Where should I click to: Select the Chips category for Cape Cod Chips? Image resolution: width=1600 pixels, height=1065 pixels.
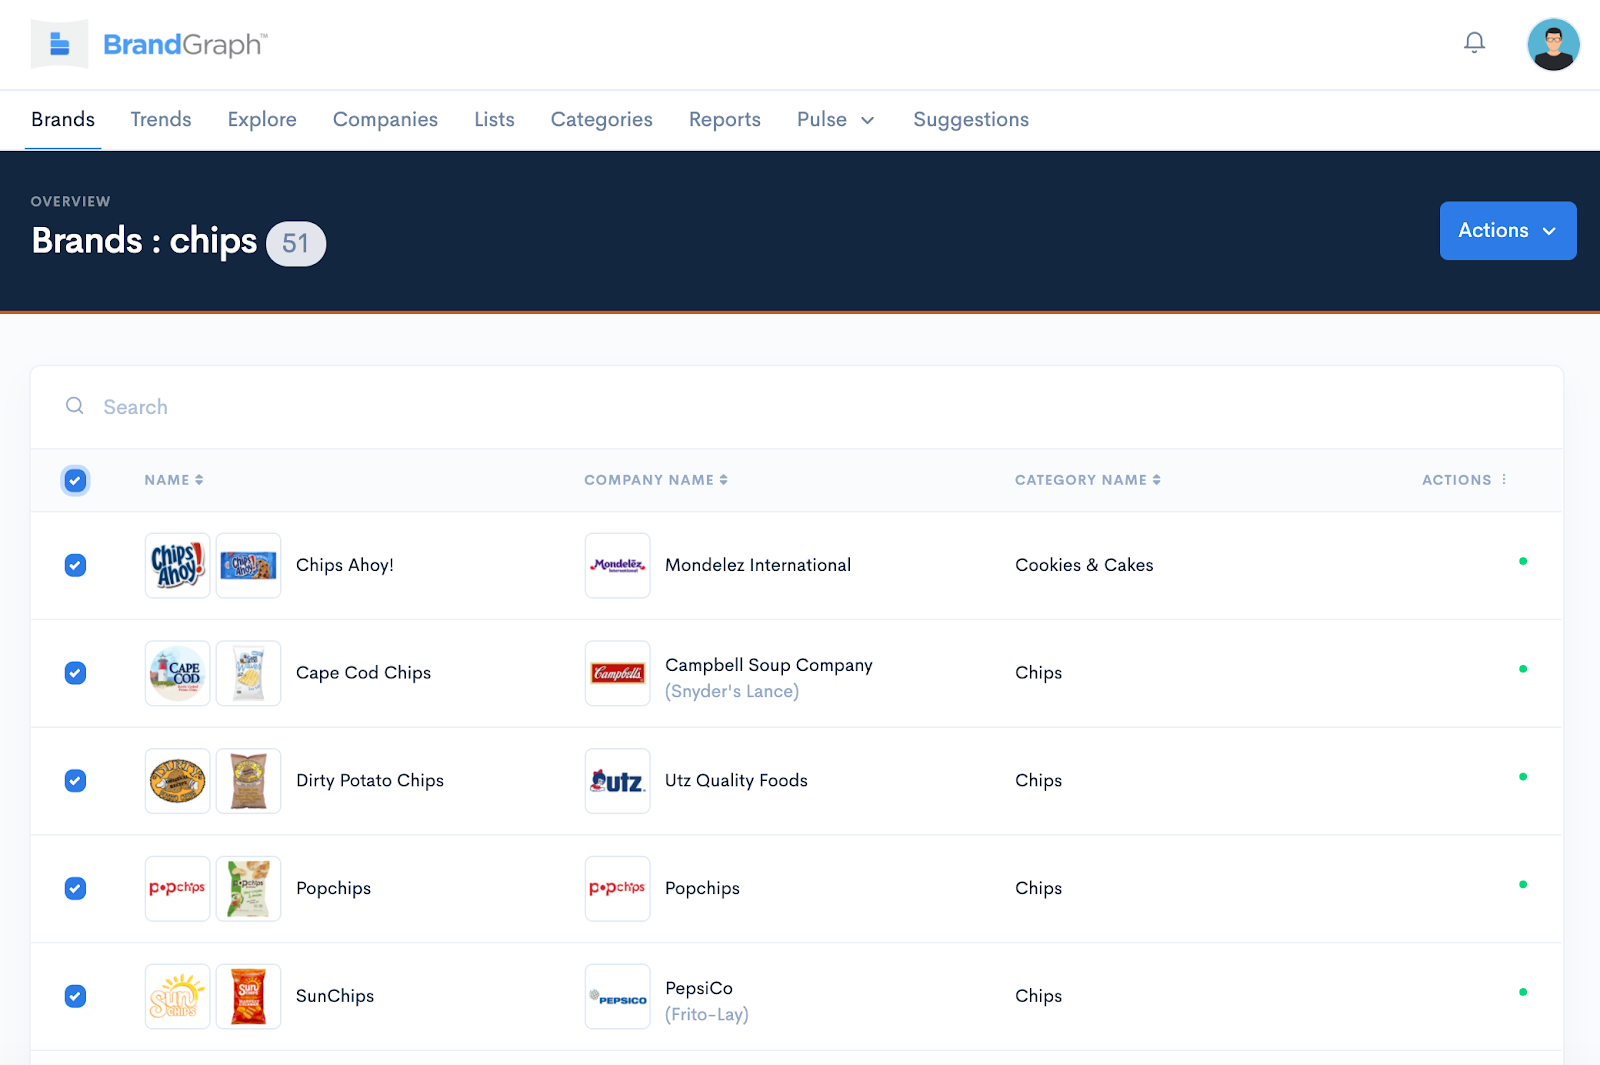click(1038, 673)
